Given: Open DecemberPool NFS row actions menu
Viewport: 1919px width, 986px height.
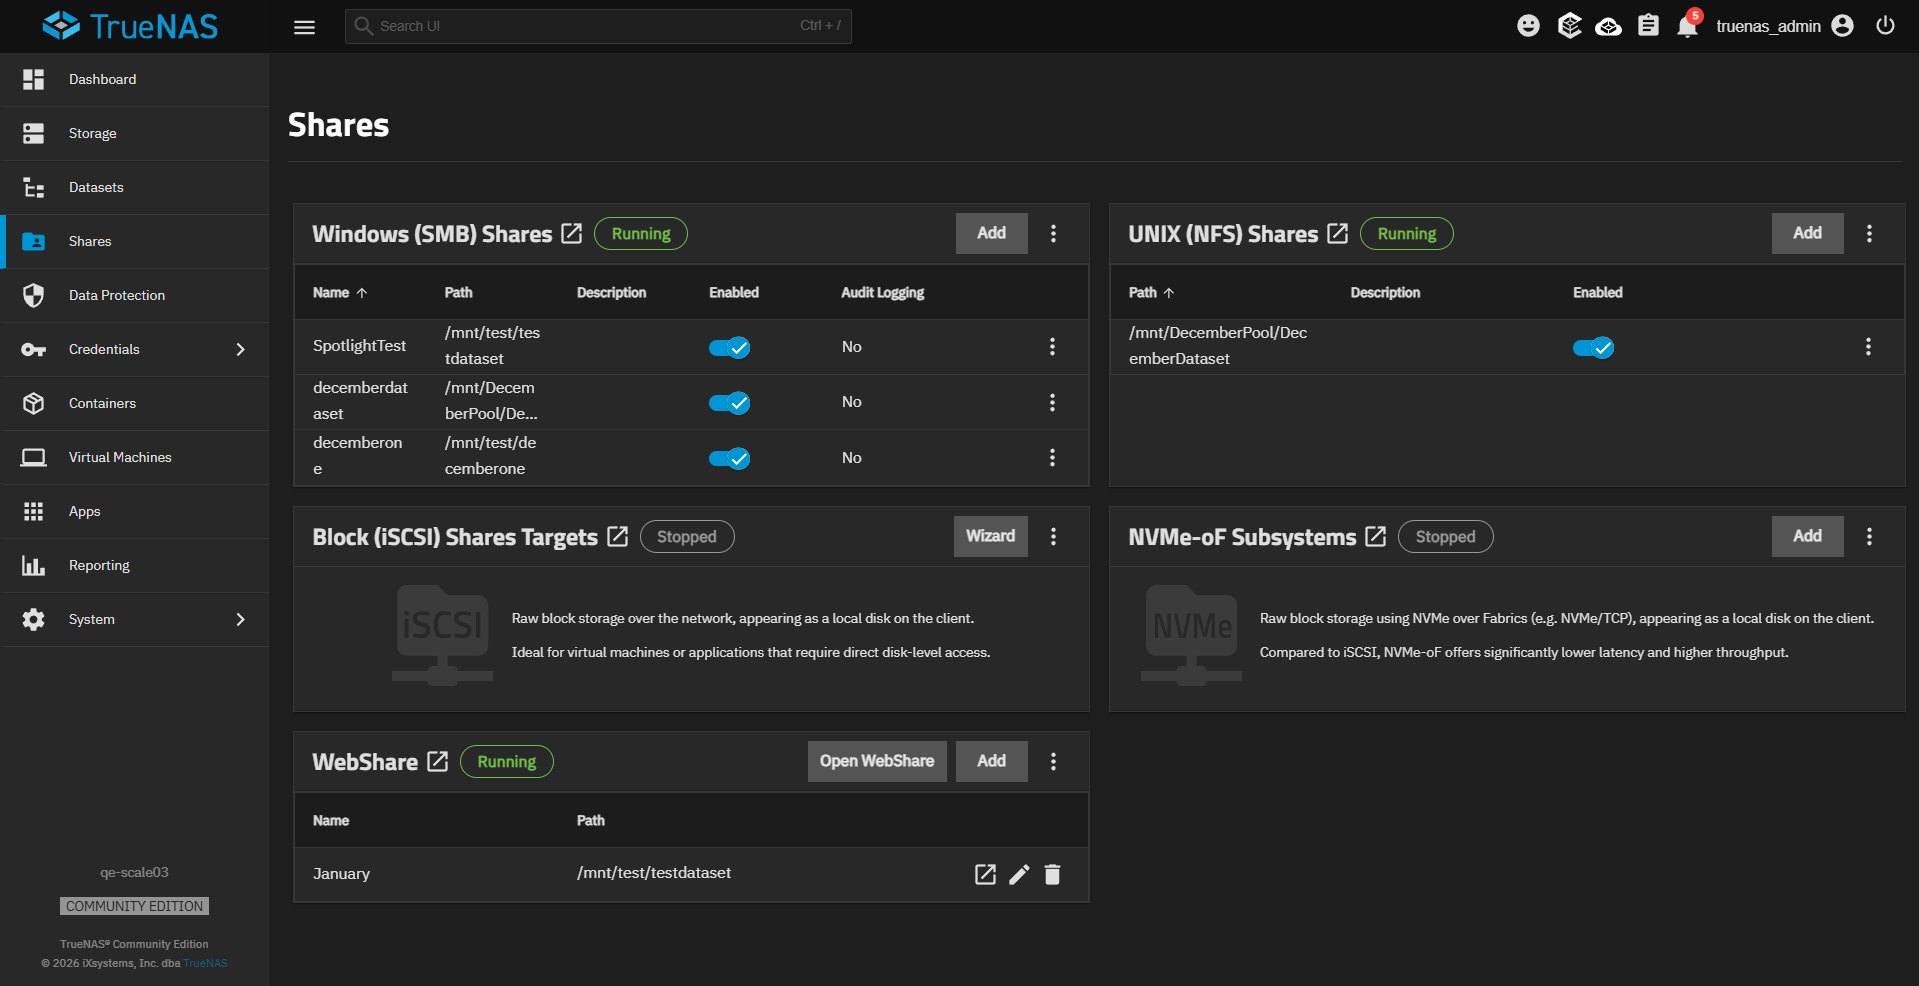Looking at the screenshot, I should (1868, 346).
